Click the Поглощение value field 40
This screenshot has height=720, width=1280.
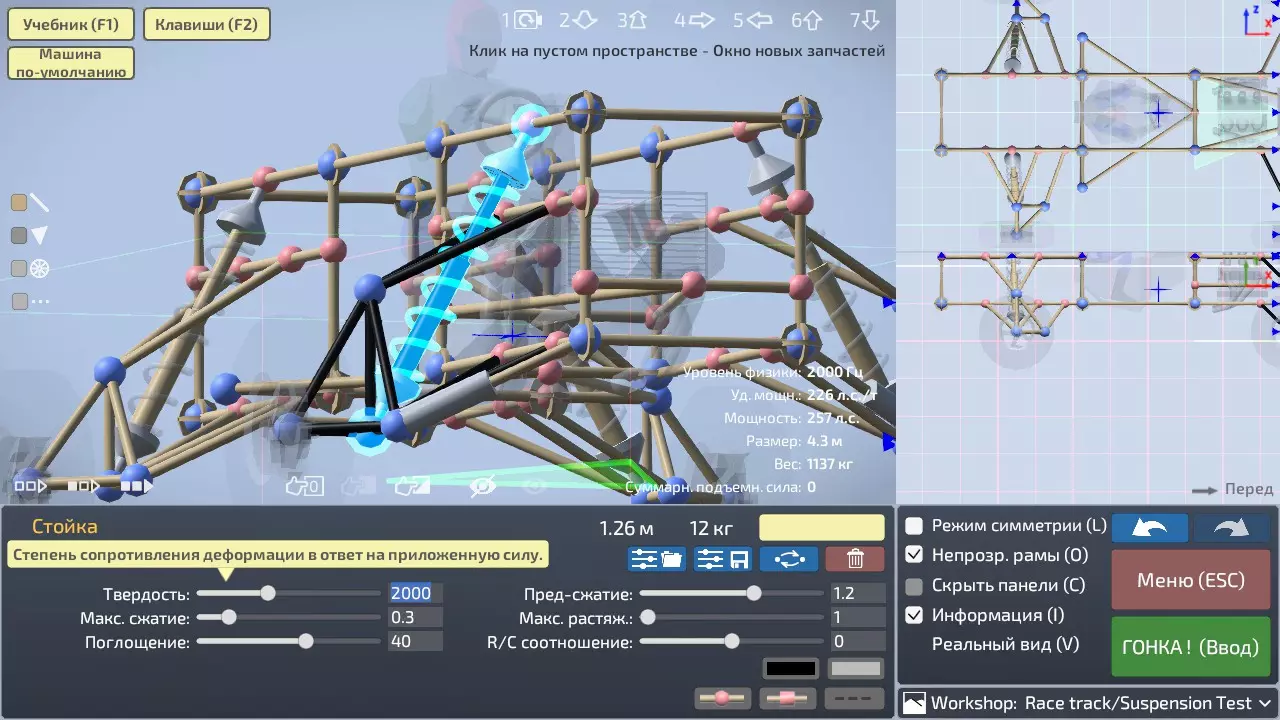click(x=415, y=641)
